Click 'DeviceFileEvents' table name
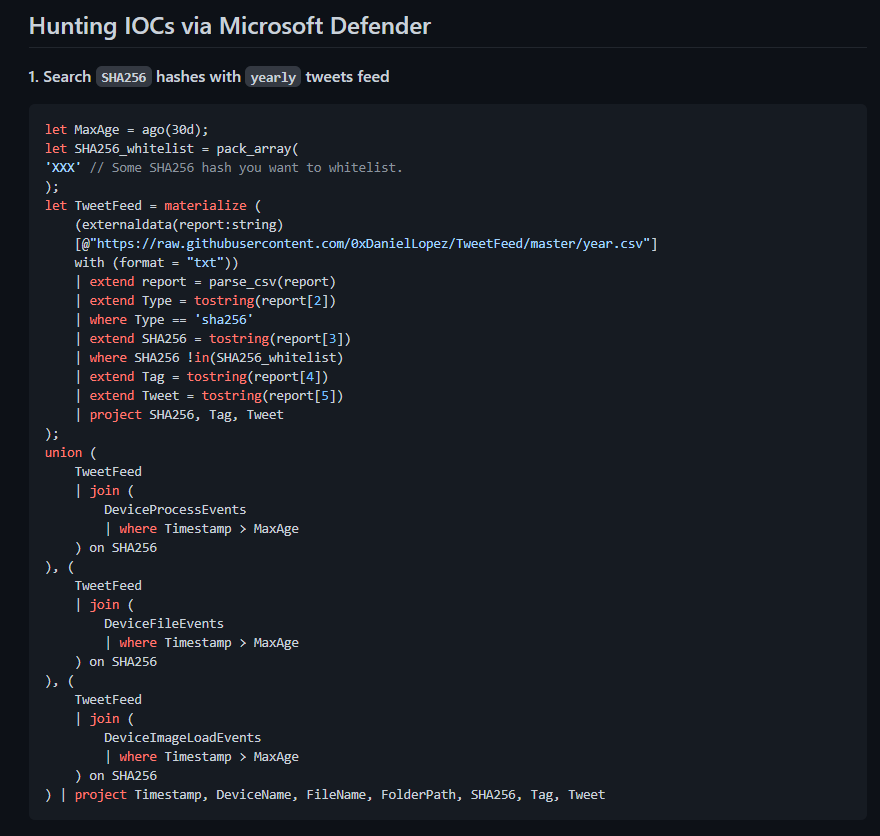880x836 pixels. 164,623
